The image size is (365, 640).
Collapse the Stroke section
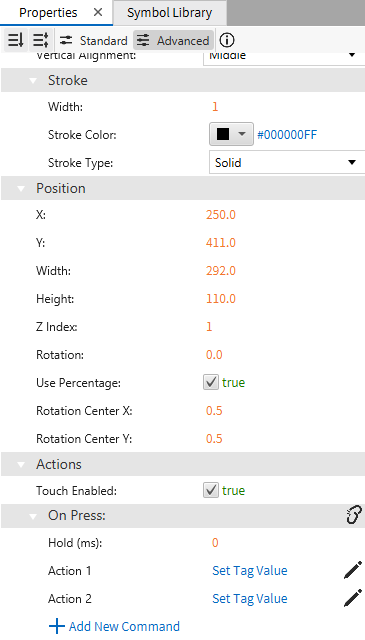point(33,80)
